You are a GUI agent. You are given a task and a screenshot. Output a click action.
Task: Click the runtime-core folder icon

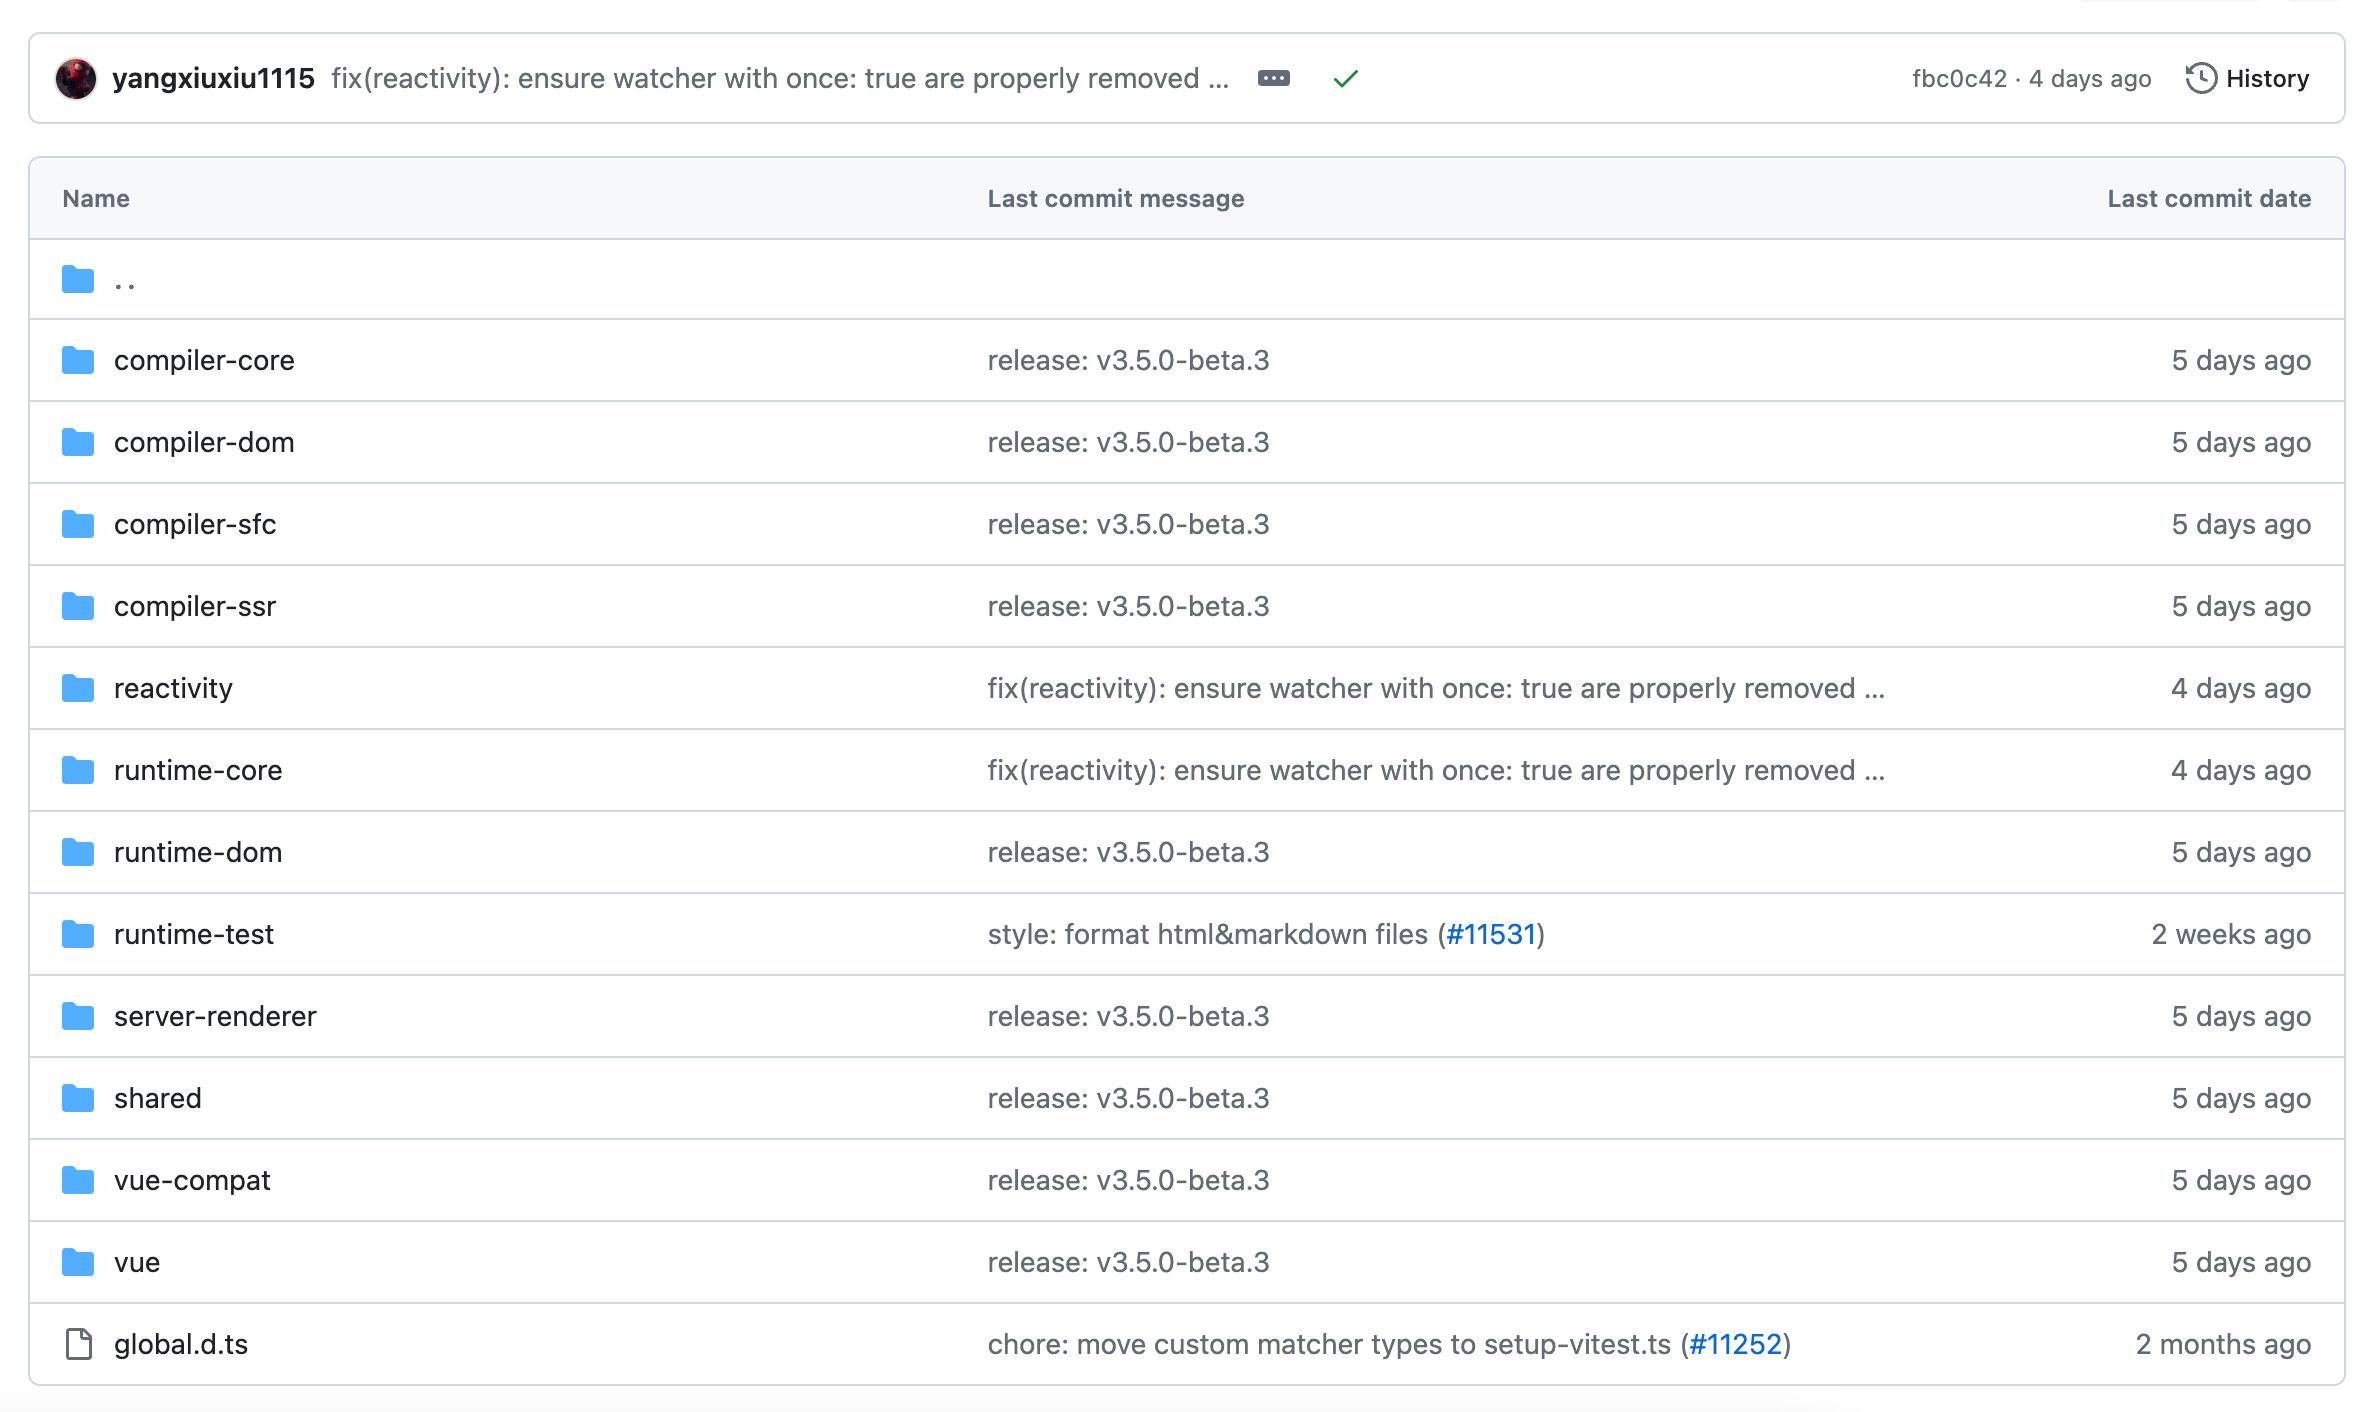78,771
